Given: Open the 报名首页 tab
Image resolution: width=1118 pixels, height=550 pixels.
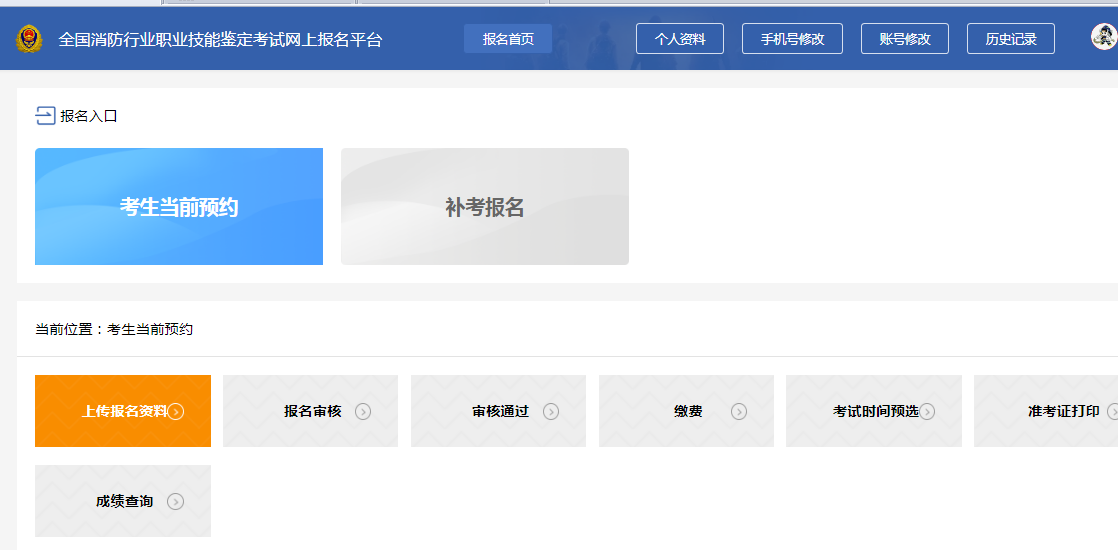Looking at the screenshot, I should tap(508, 39).
